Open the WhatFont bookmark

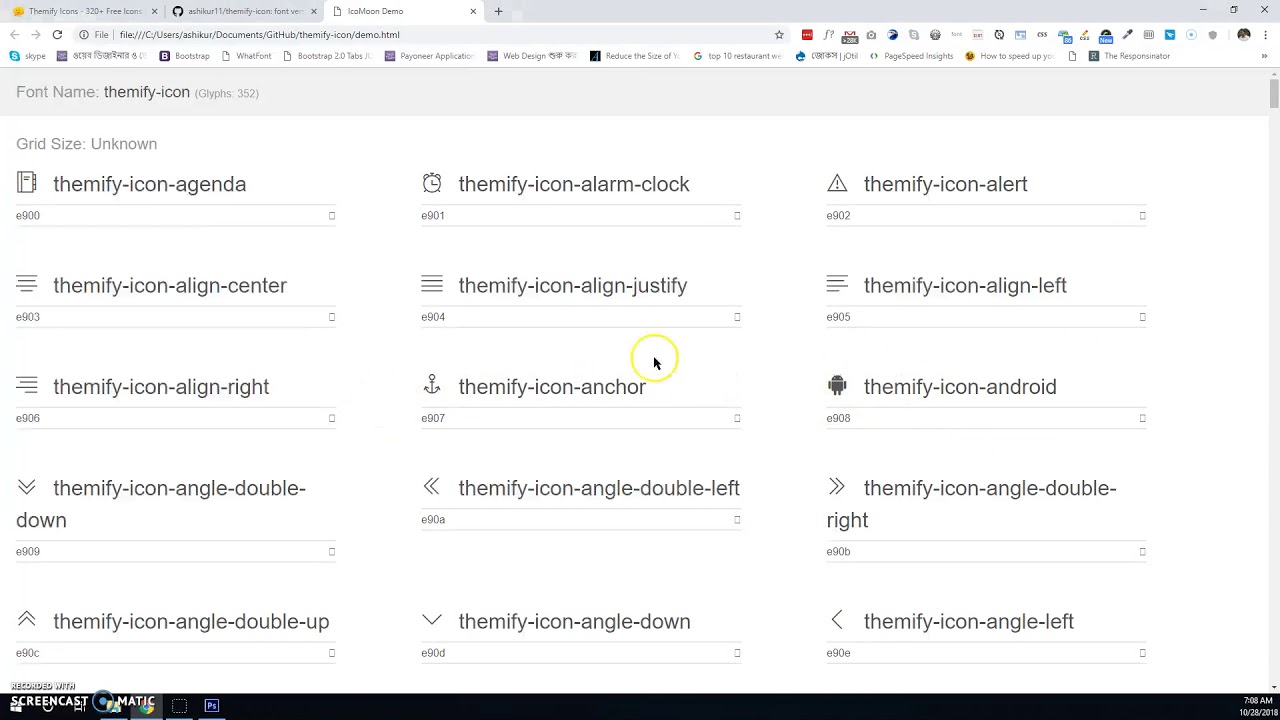click(247, 56)
